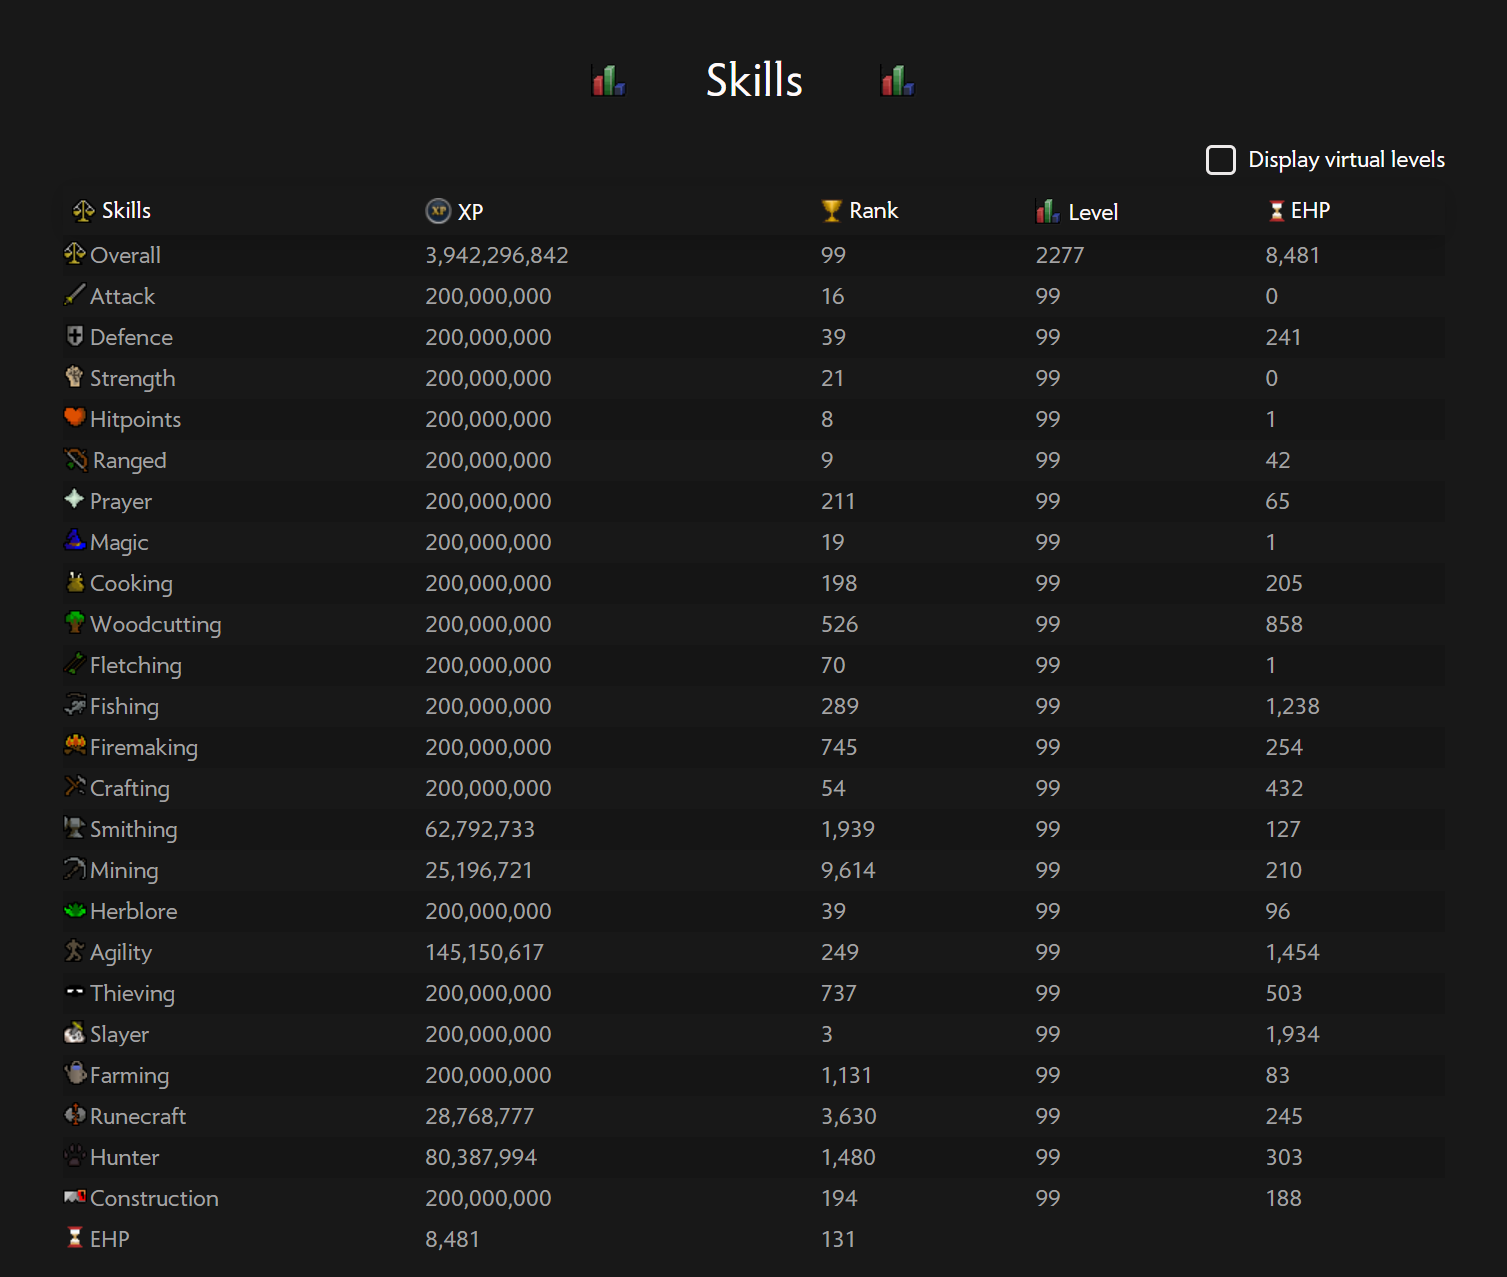The height and width of the screenshot is (1277, 1507).
Task: Click Slayer EHP value 1,934
Action: (1293, 1034)
